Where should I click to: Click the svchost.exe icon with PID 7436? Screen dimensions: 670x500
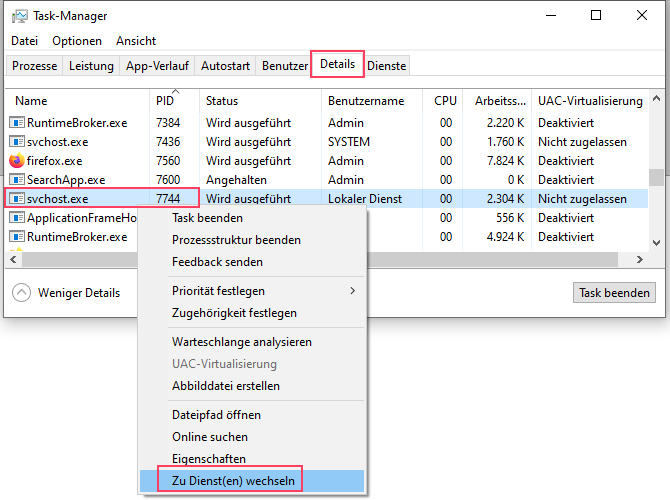coord(17,141)
